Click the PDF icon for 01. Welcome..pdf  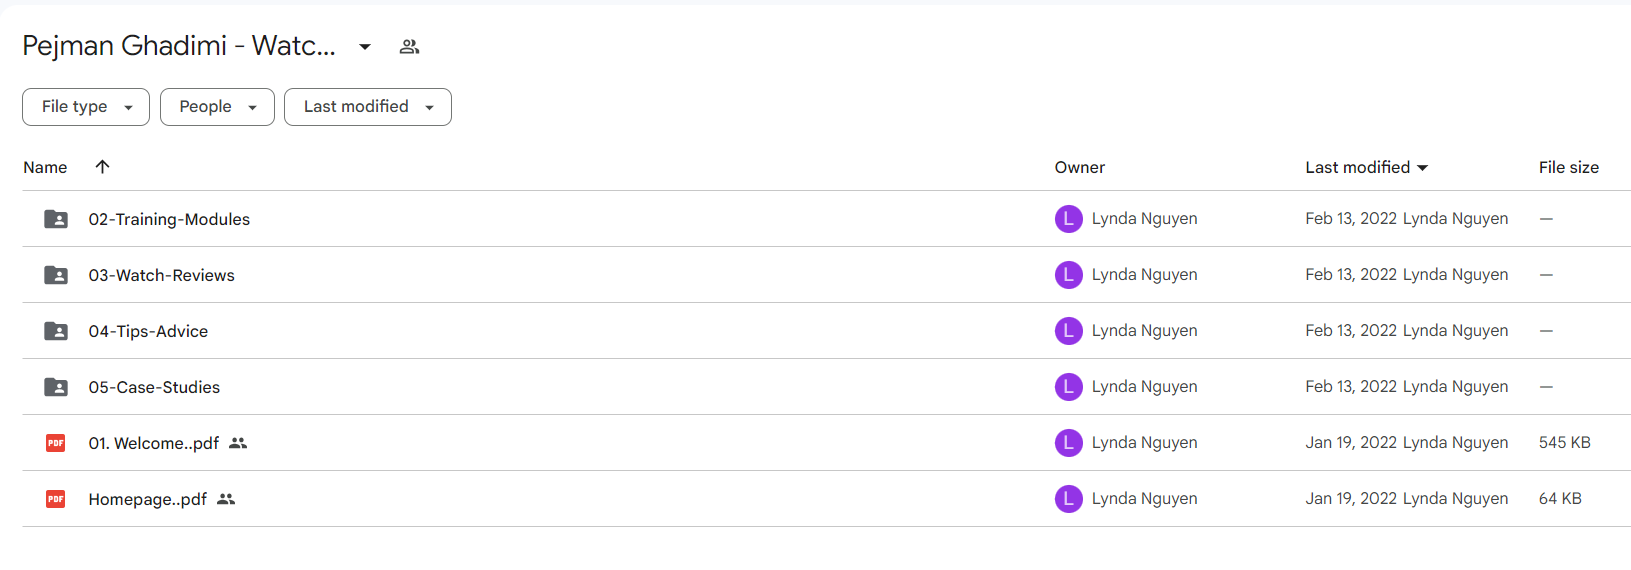(x=56, y=443)
